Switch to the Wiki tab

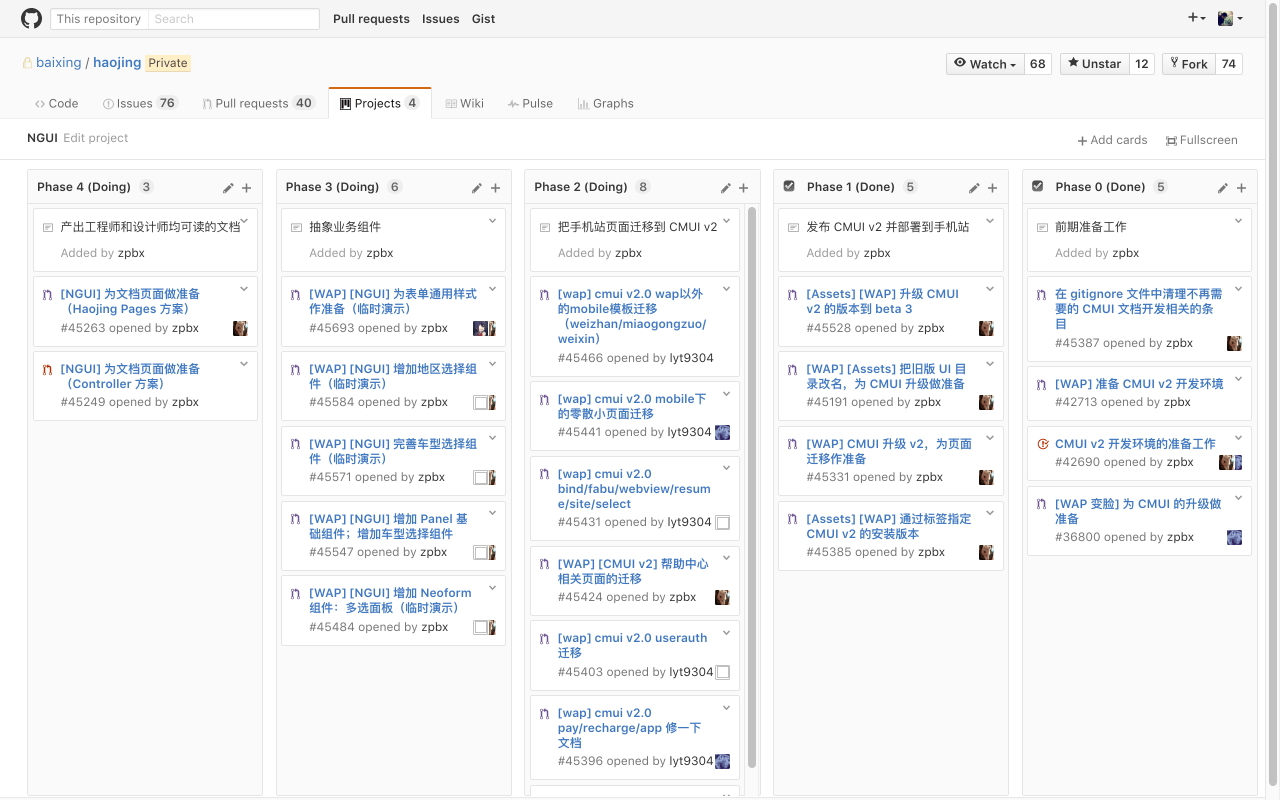(x=465, y=103)
